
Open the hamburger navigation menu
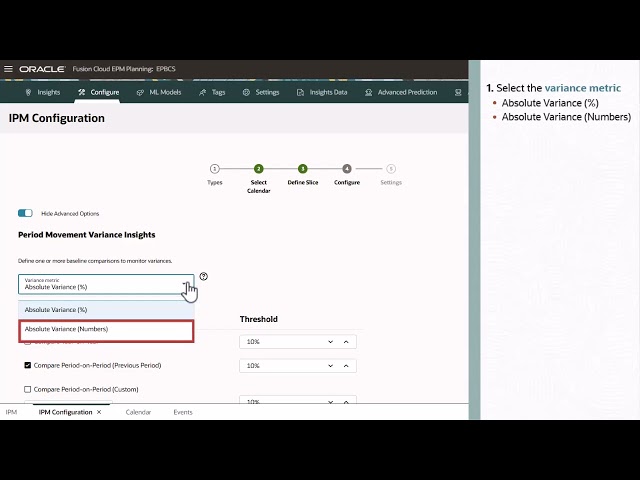coord(8,69)
